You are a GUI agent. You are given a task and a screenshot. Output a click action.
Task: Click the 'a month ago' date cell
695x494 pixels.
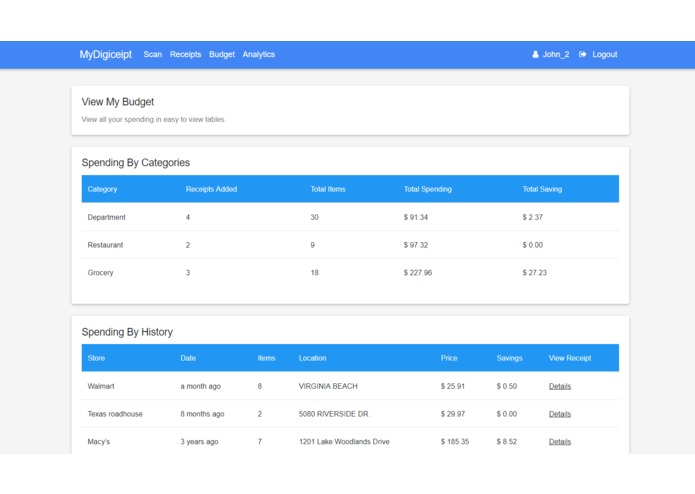[200, 386]
